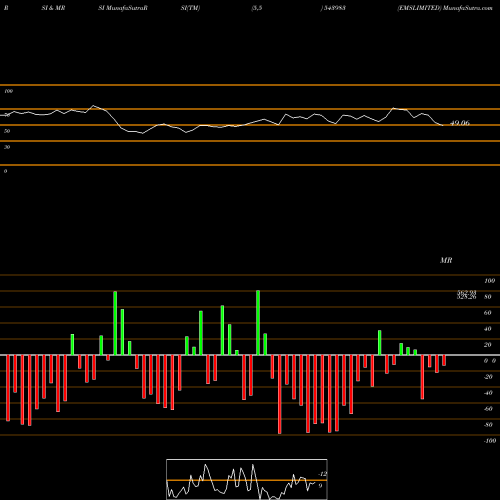500x500 pixels.
Task: Click the "(5,5" parameter text in header
Action: [257, 8]
